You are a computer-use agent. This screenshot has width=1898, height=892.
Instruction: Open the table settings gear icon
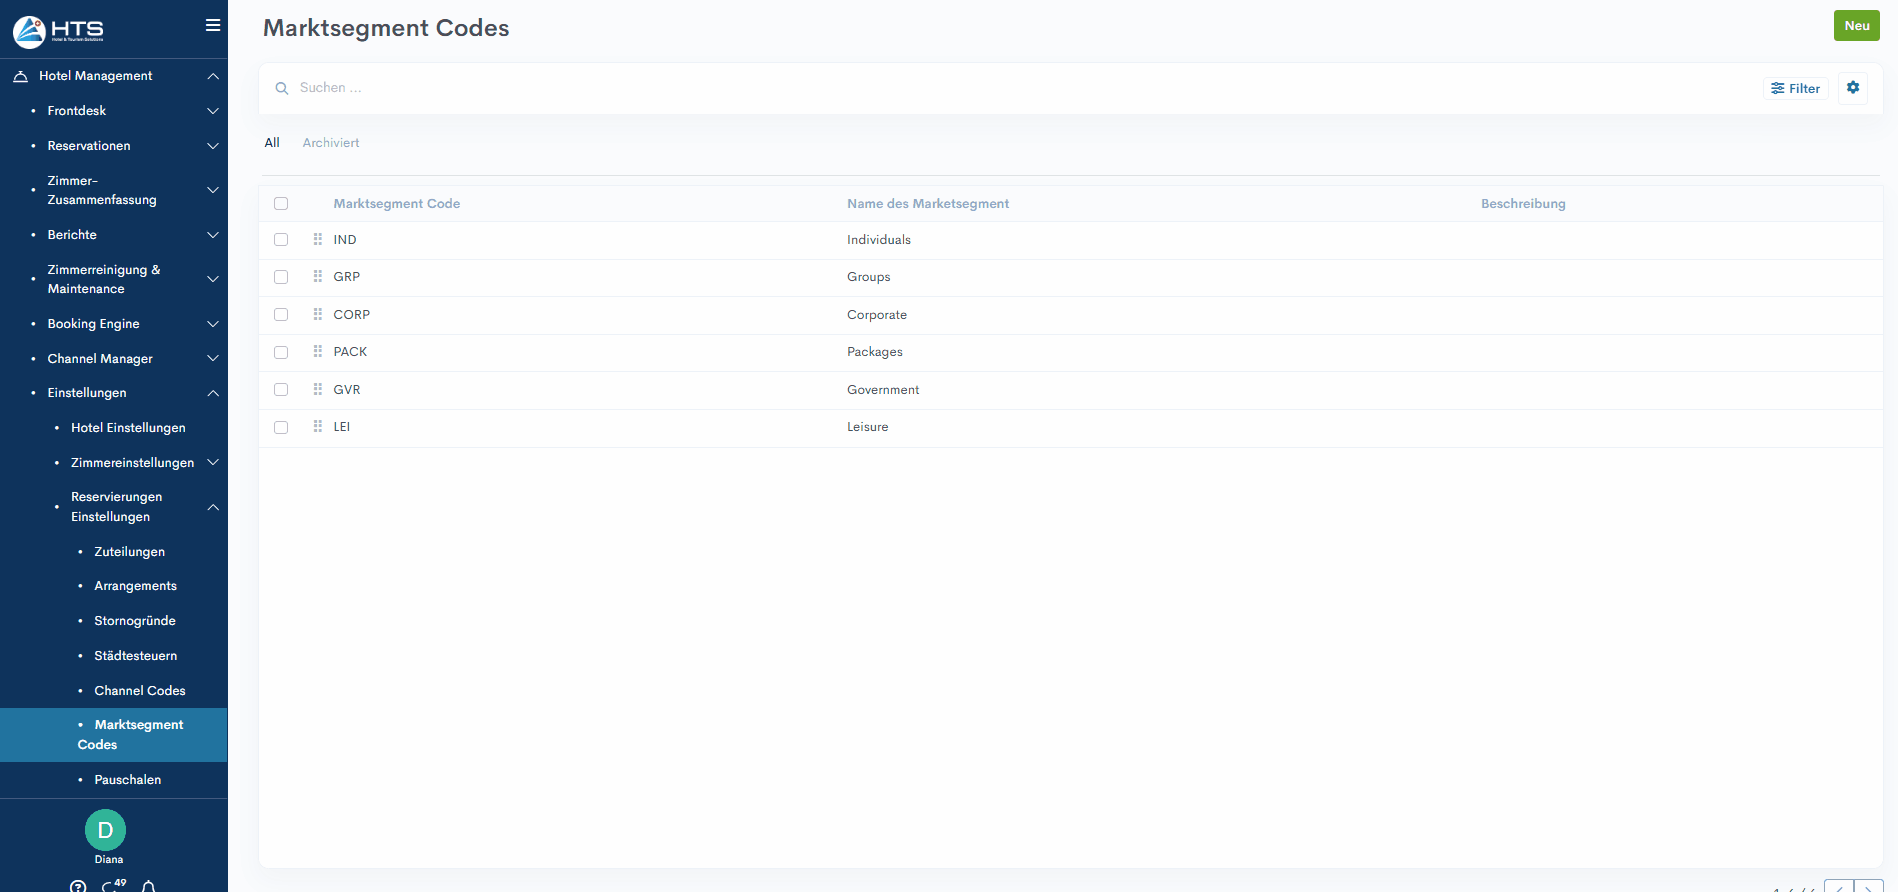point(1852,88)
